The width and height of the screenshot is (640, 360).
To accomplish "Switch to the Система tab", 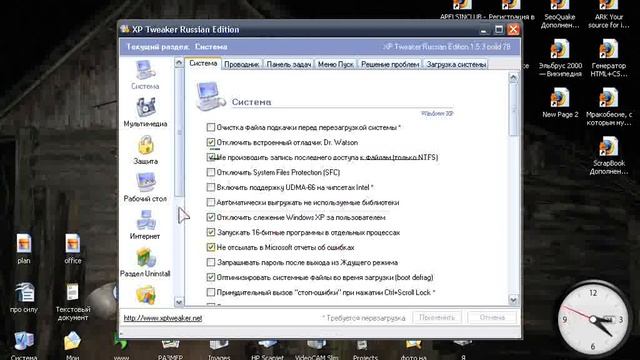I will coord(203,64).
